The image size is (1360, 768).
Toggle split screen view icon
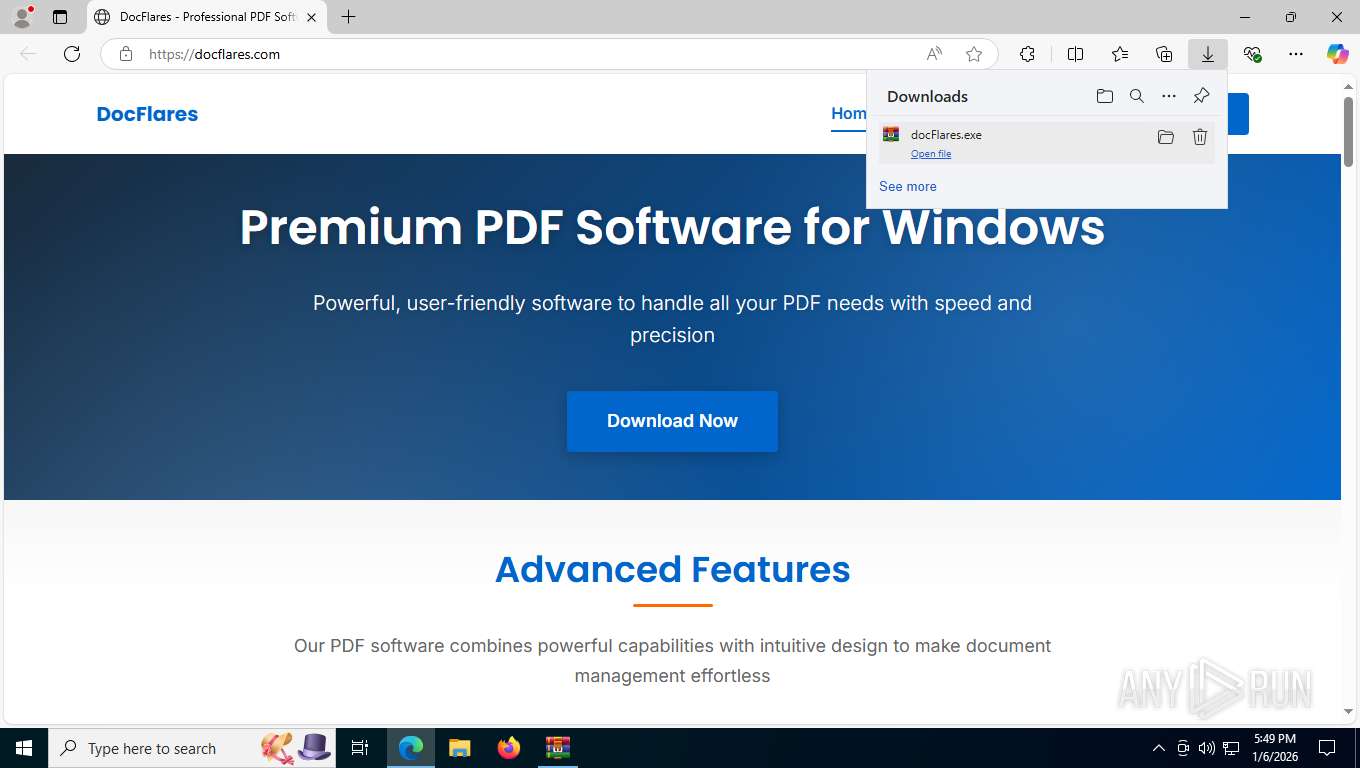pyautogui.click(x=1076, y=54)
